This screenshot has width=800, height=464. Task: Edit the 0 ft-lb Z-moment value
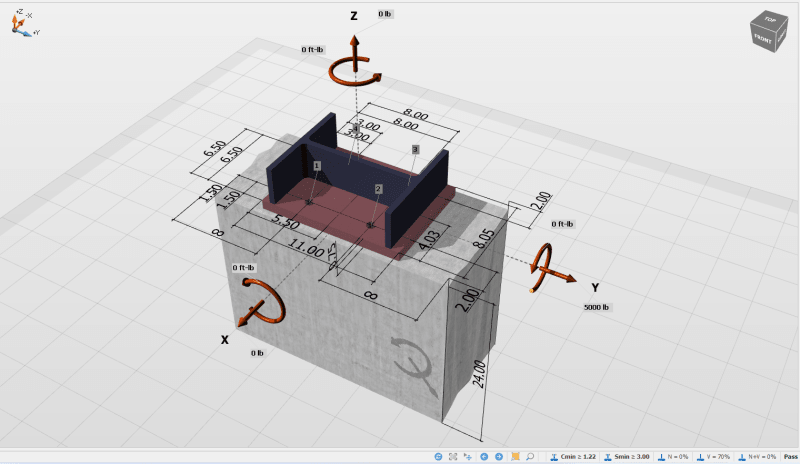pyautogui.click(x=312, y=50)
